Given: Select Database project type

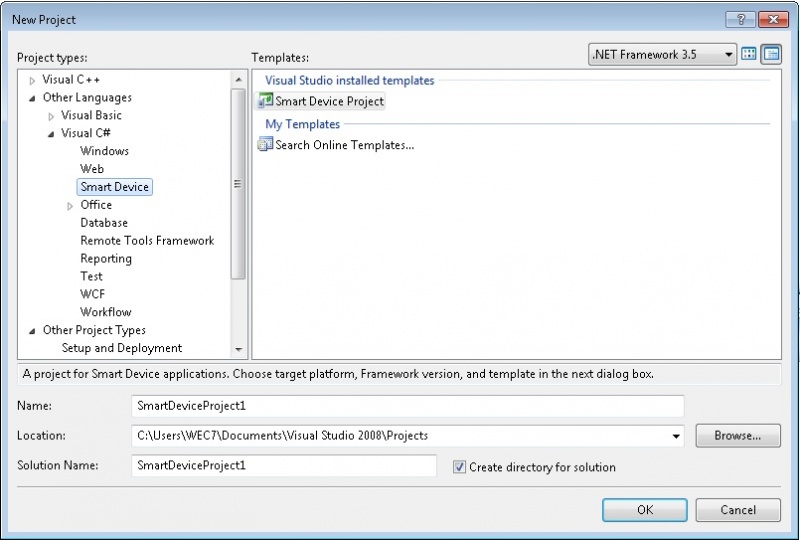Looking at the screenshot, I should pyautogui.click(x=104, y=223).
